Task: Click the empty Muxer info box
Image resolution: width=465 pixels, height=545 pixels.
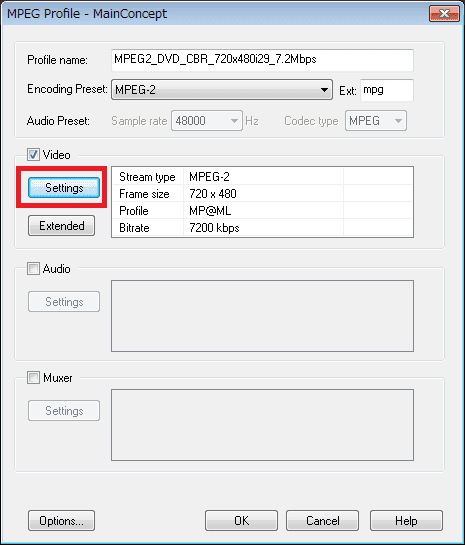Action: (x=262, y=425)
